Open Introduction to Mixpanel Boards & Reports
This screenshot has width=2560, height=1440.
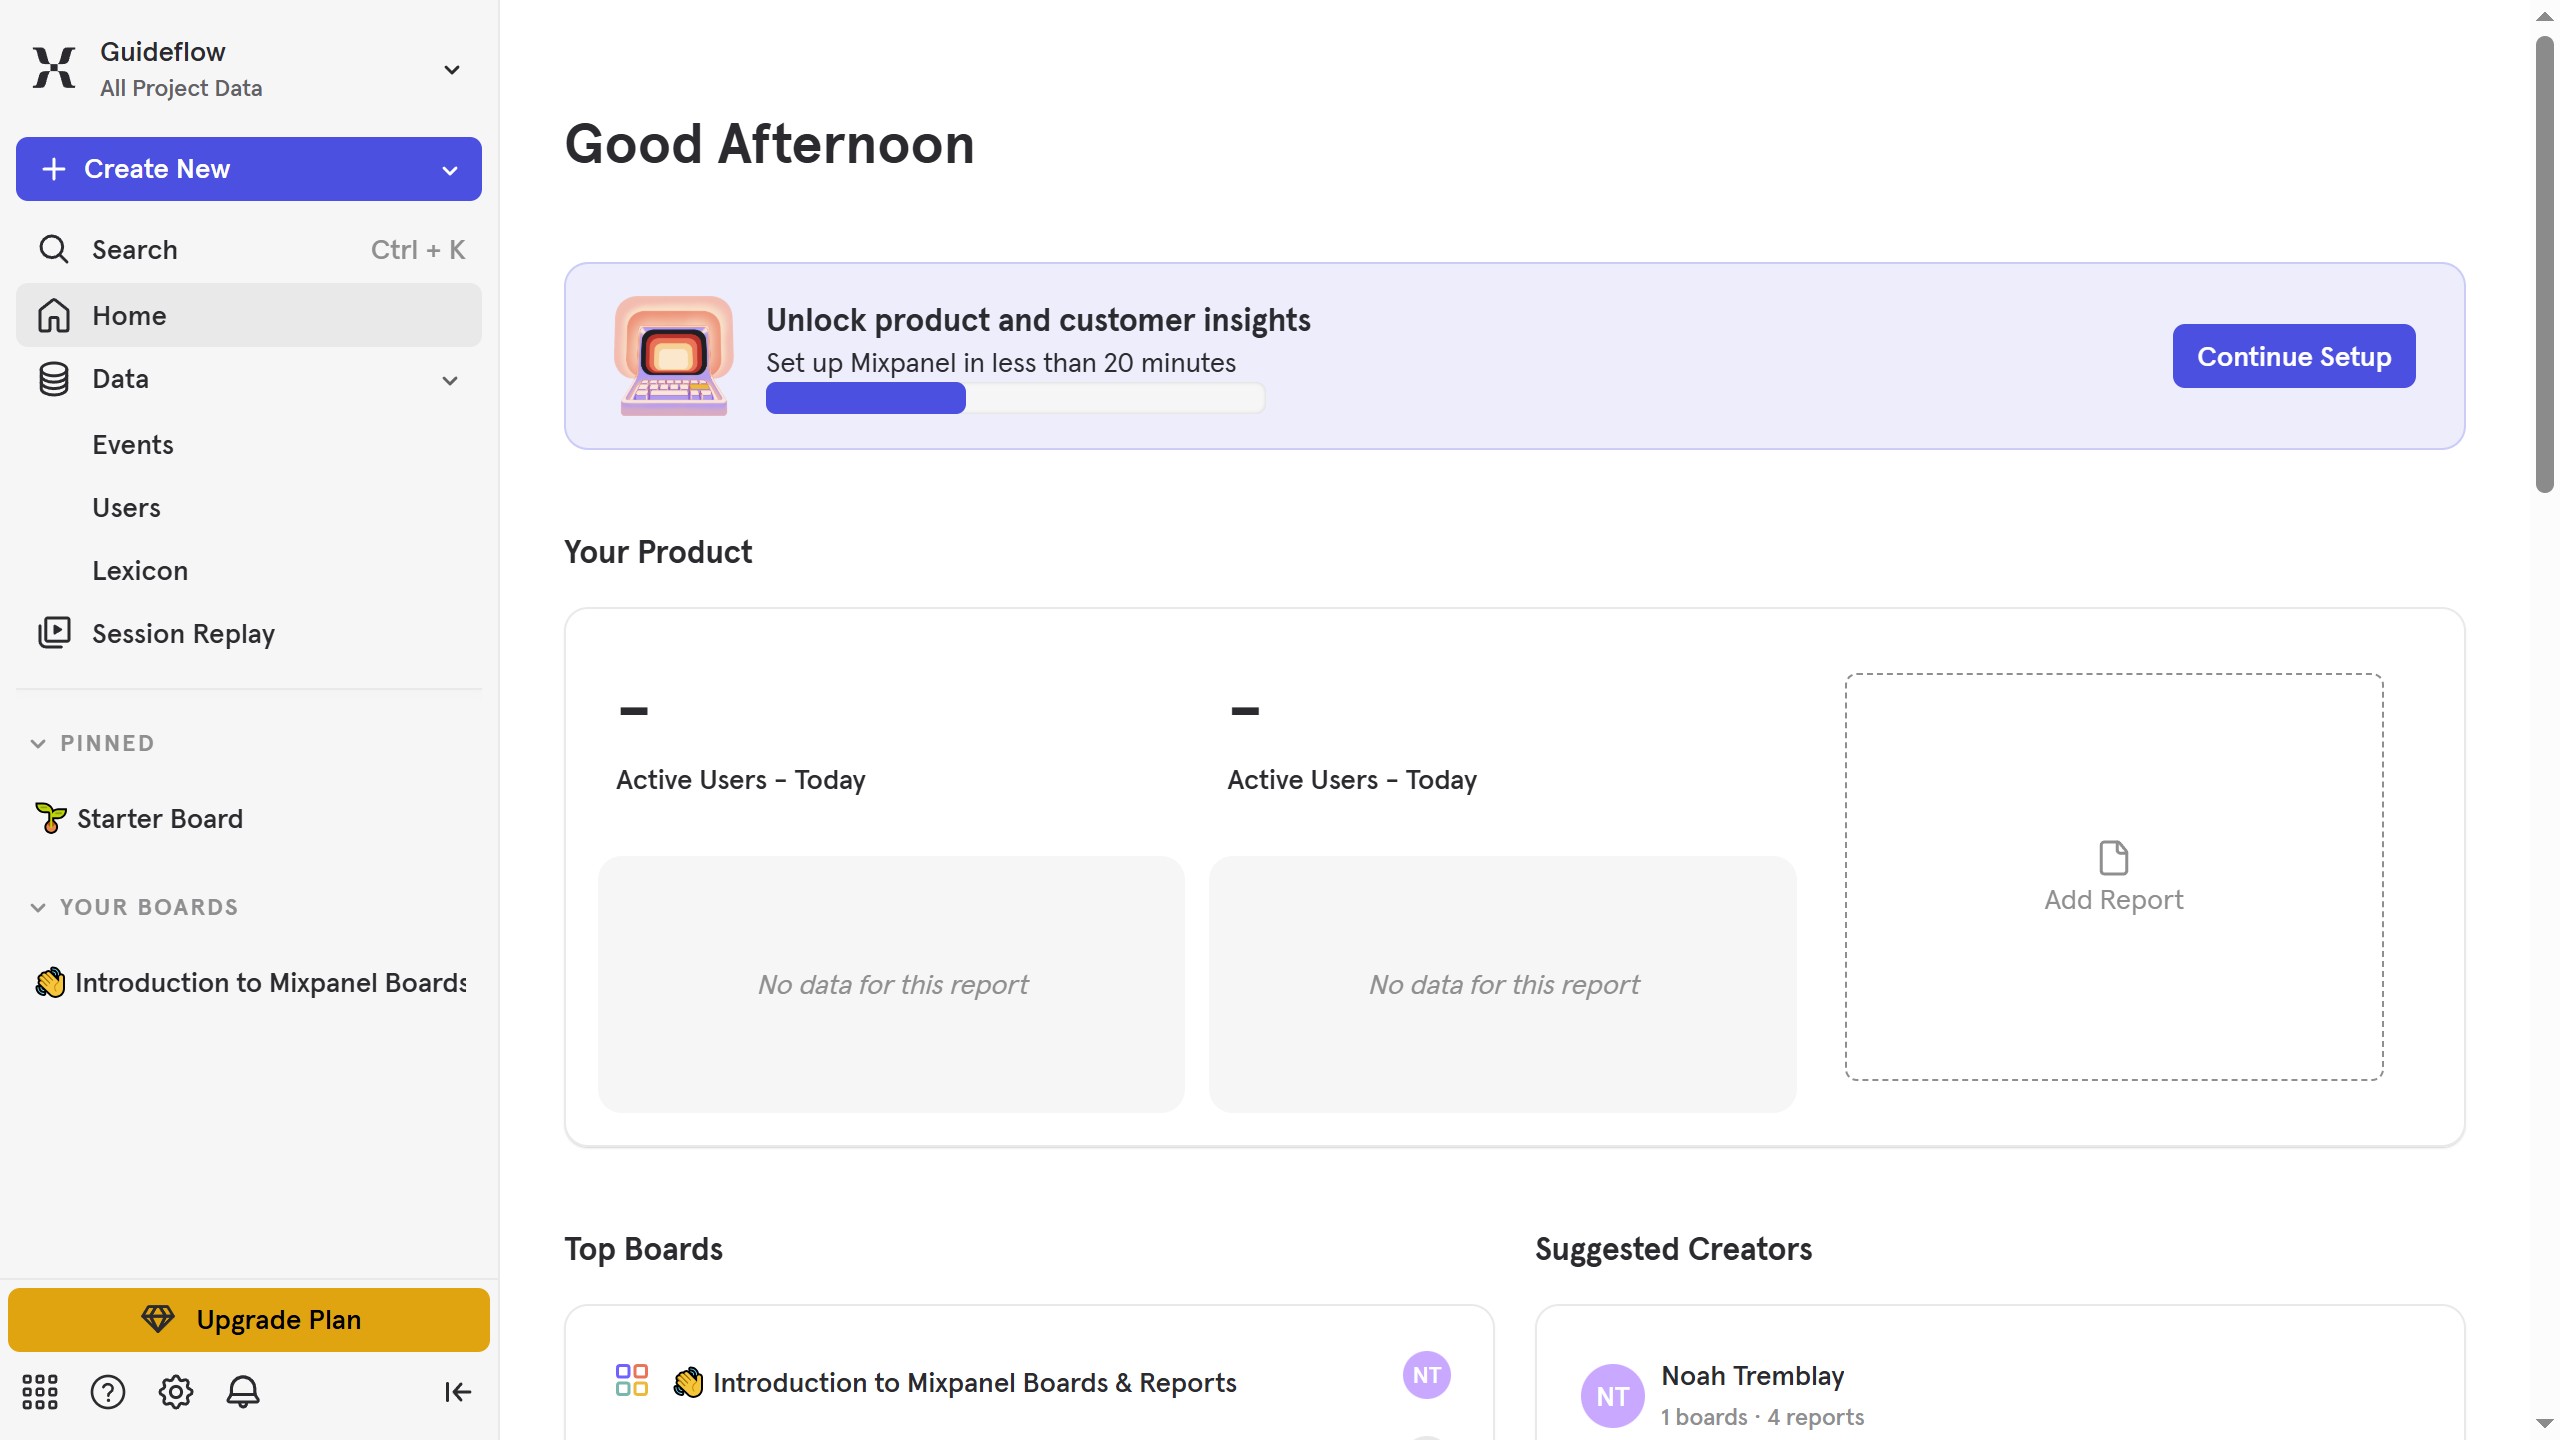point(975,1383)
